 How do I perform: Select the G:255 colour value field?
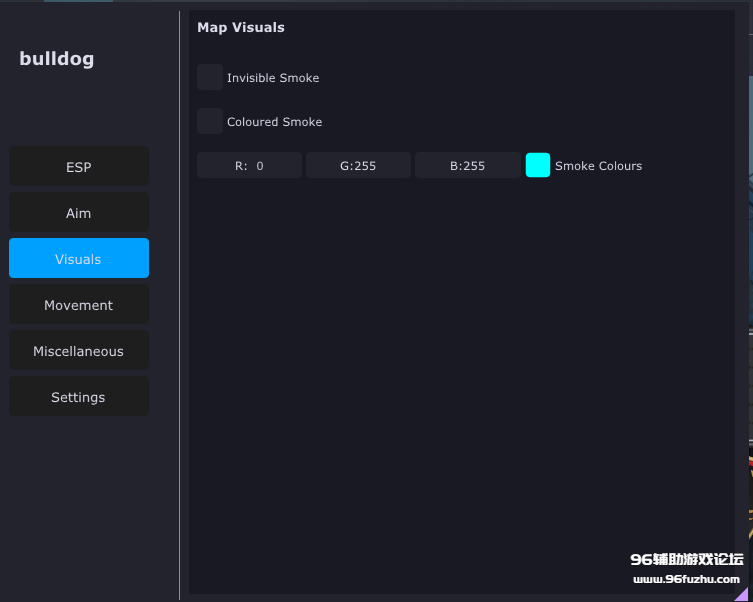click(x=358, y=166)
